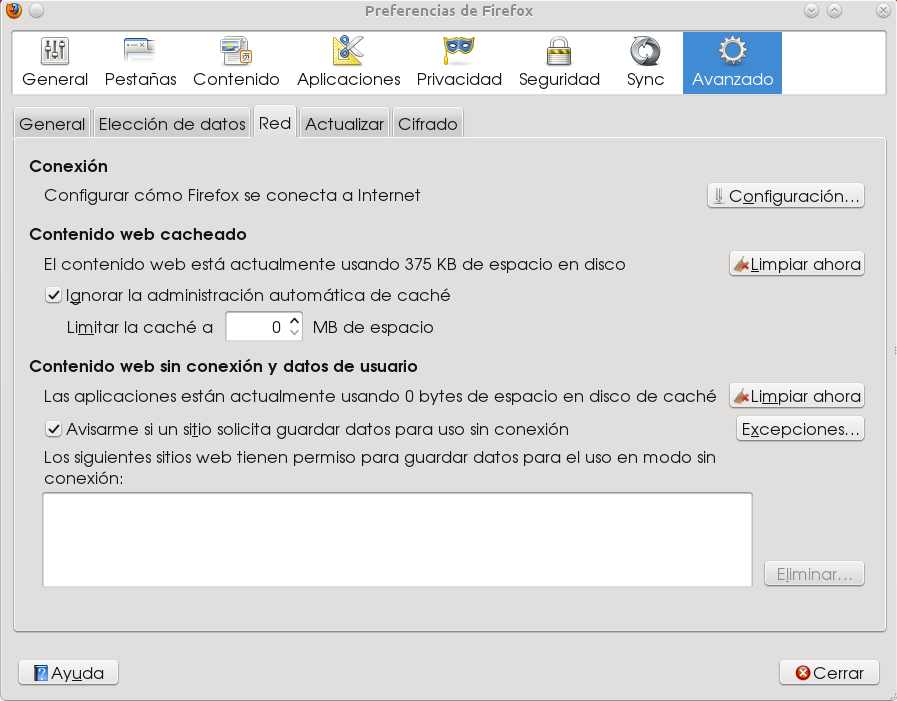897x701 pixels.
Task: Click the round window menu button beside Firefox logo
Action: [x=36, y=10]
